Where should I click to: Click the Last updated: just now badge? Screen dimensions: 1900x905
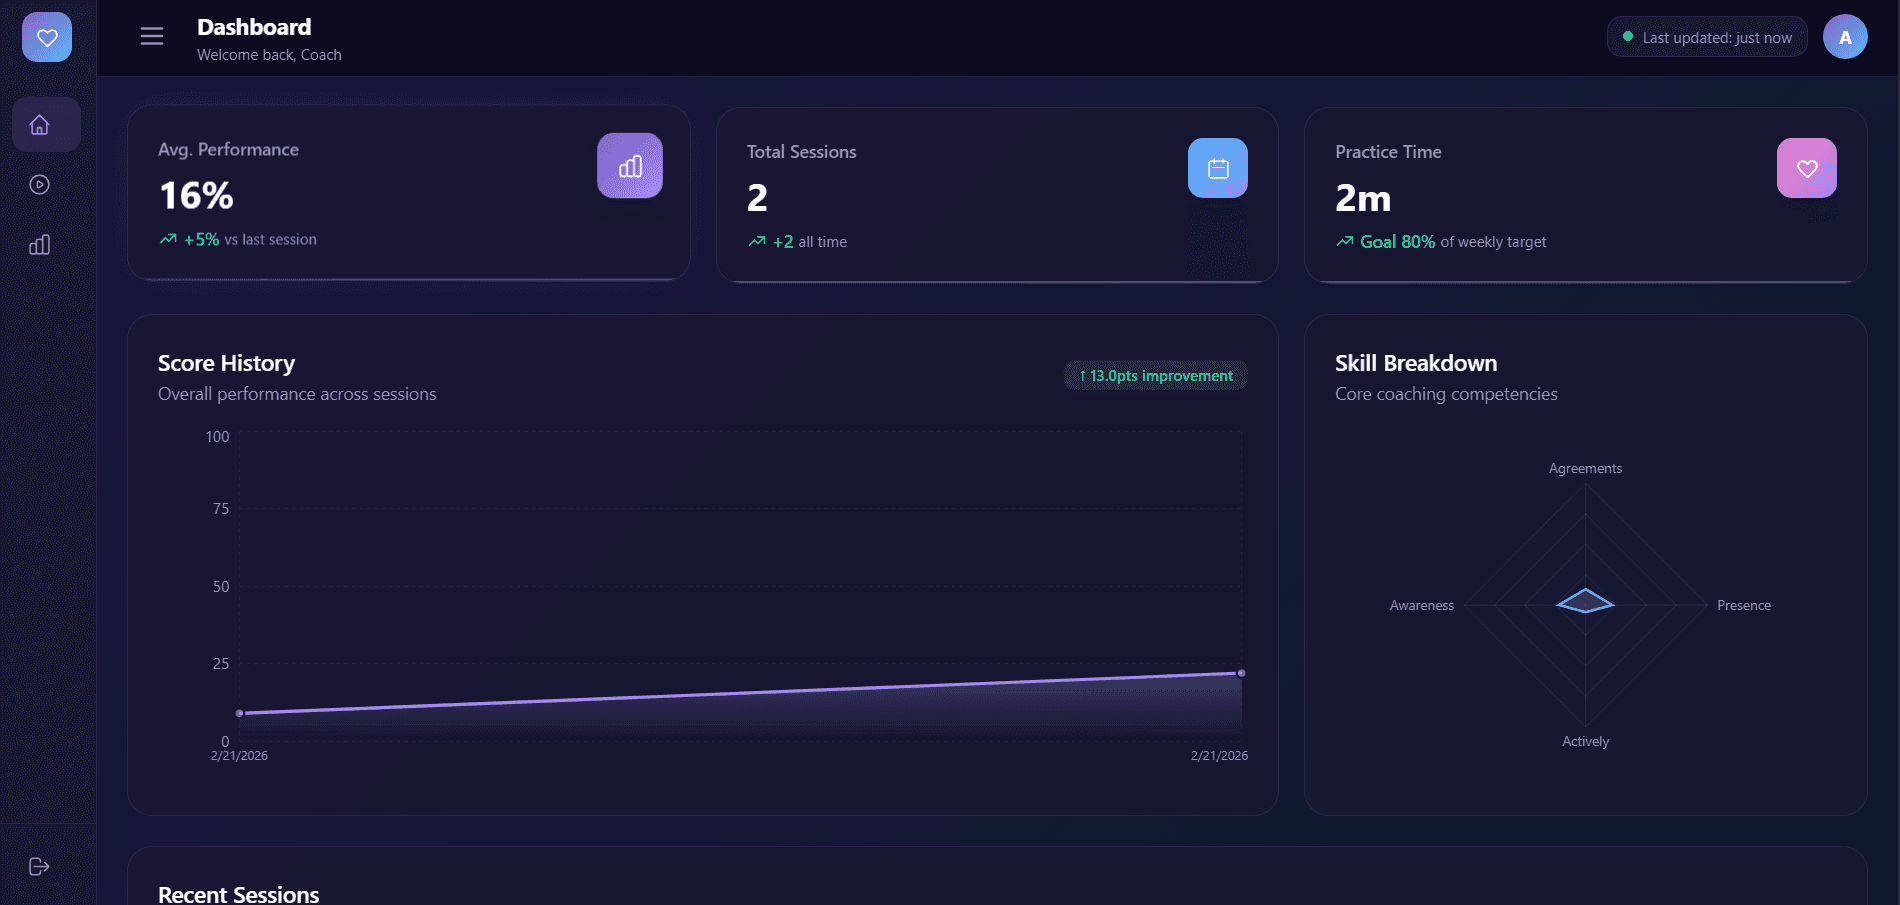[1707, 37]
